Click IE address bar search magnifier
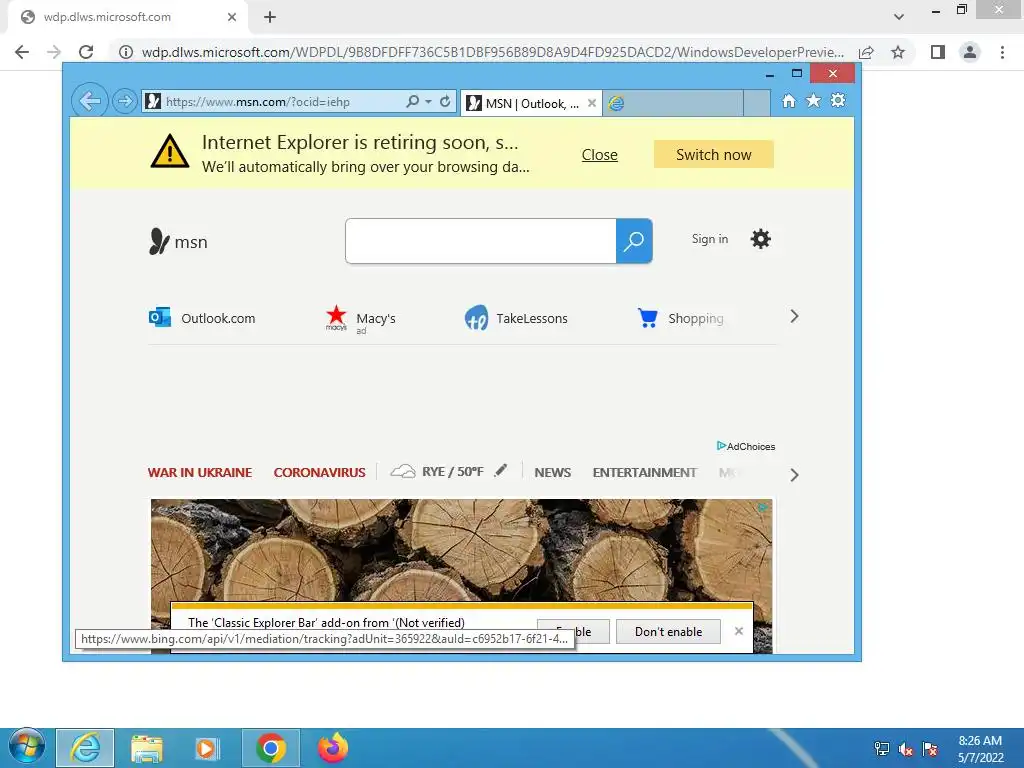 click(412, 101)
